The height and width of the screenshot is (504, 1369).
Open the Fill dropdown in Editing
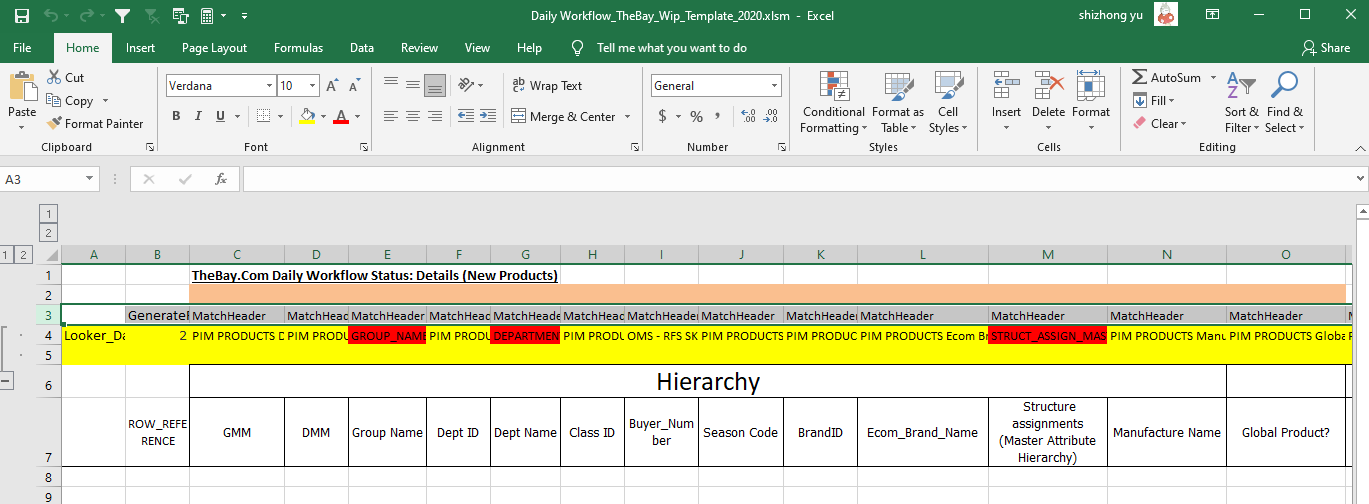1154,101
